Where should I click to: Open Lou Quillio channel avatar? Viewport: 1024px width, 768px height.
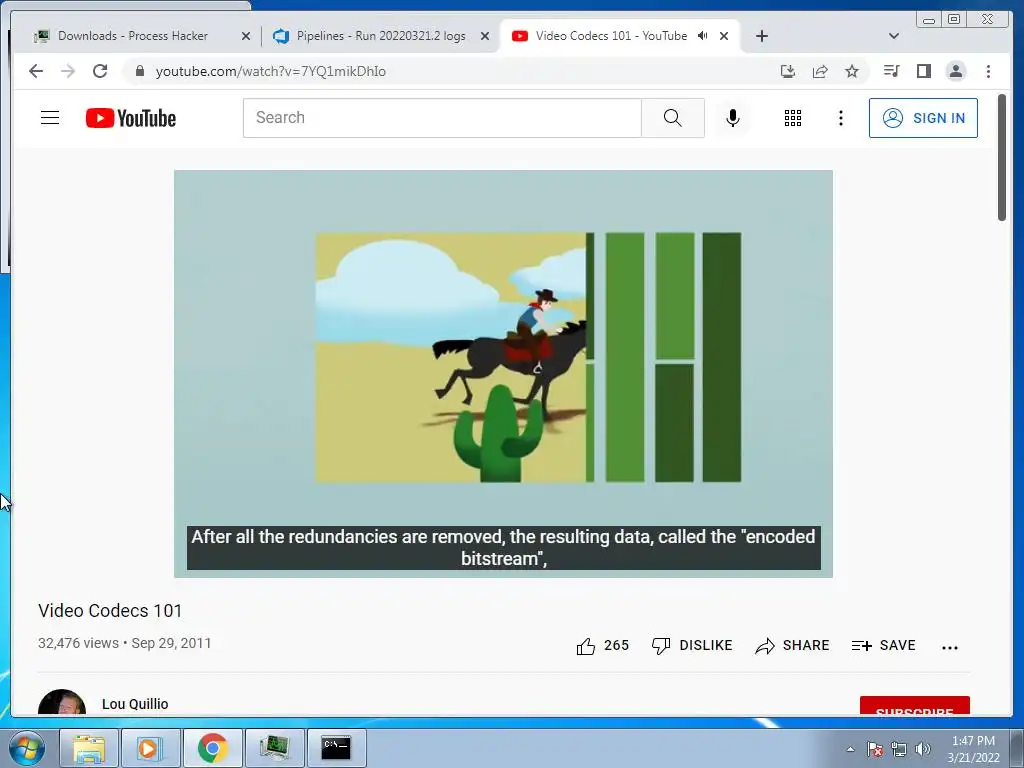pos(62,702)
